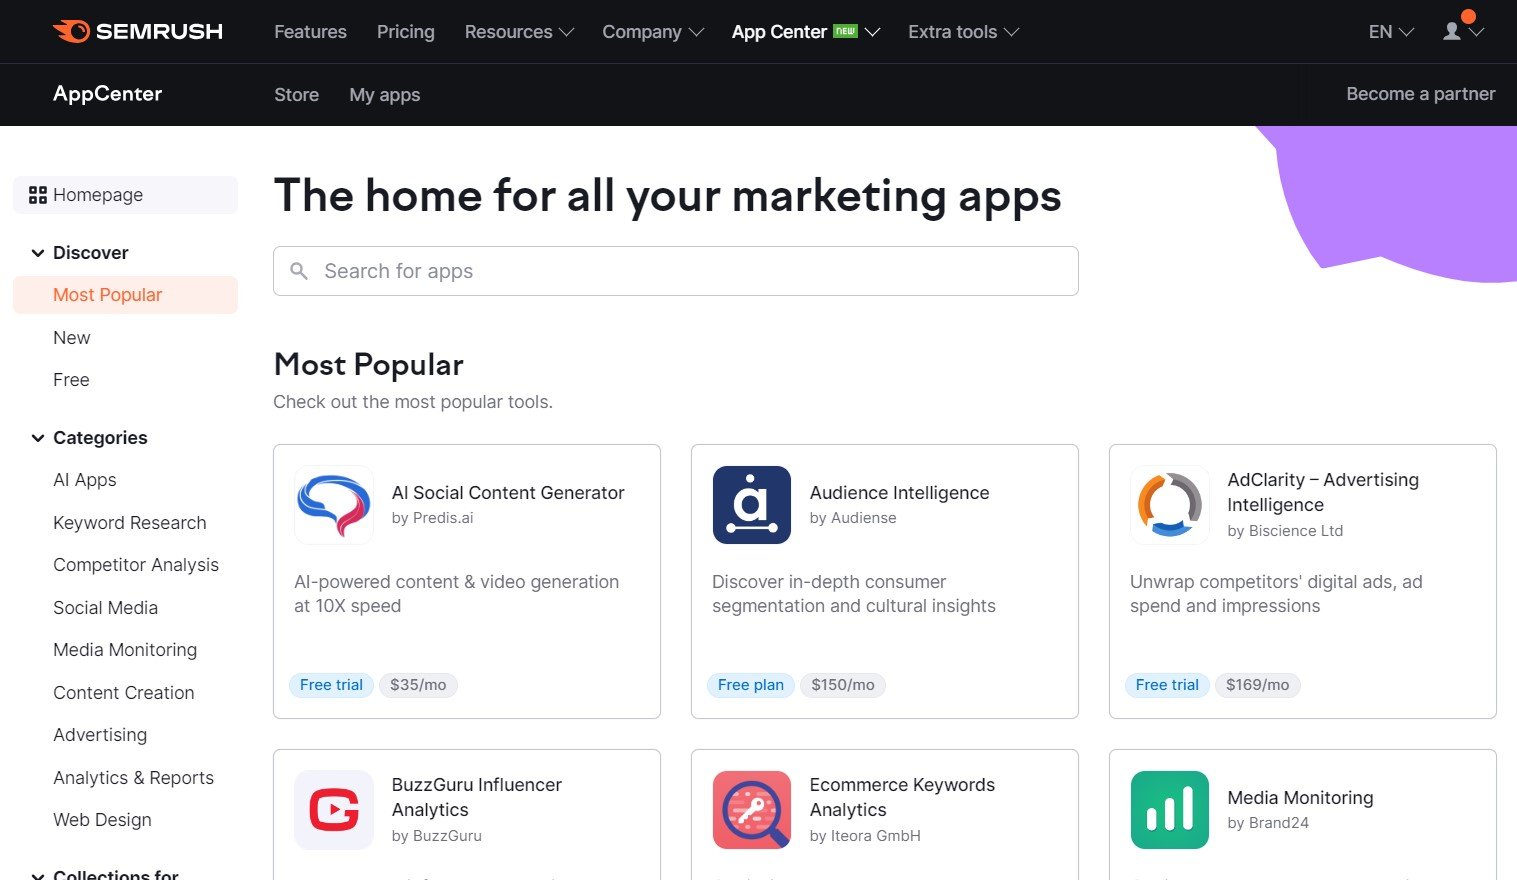Click the Semrush logo
Screen dimensions: 1517x880
pyautogui.click(x=138, y=32)
